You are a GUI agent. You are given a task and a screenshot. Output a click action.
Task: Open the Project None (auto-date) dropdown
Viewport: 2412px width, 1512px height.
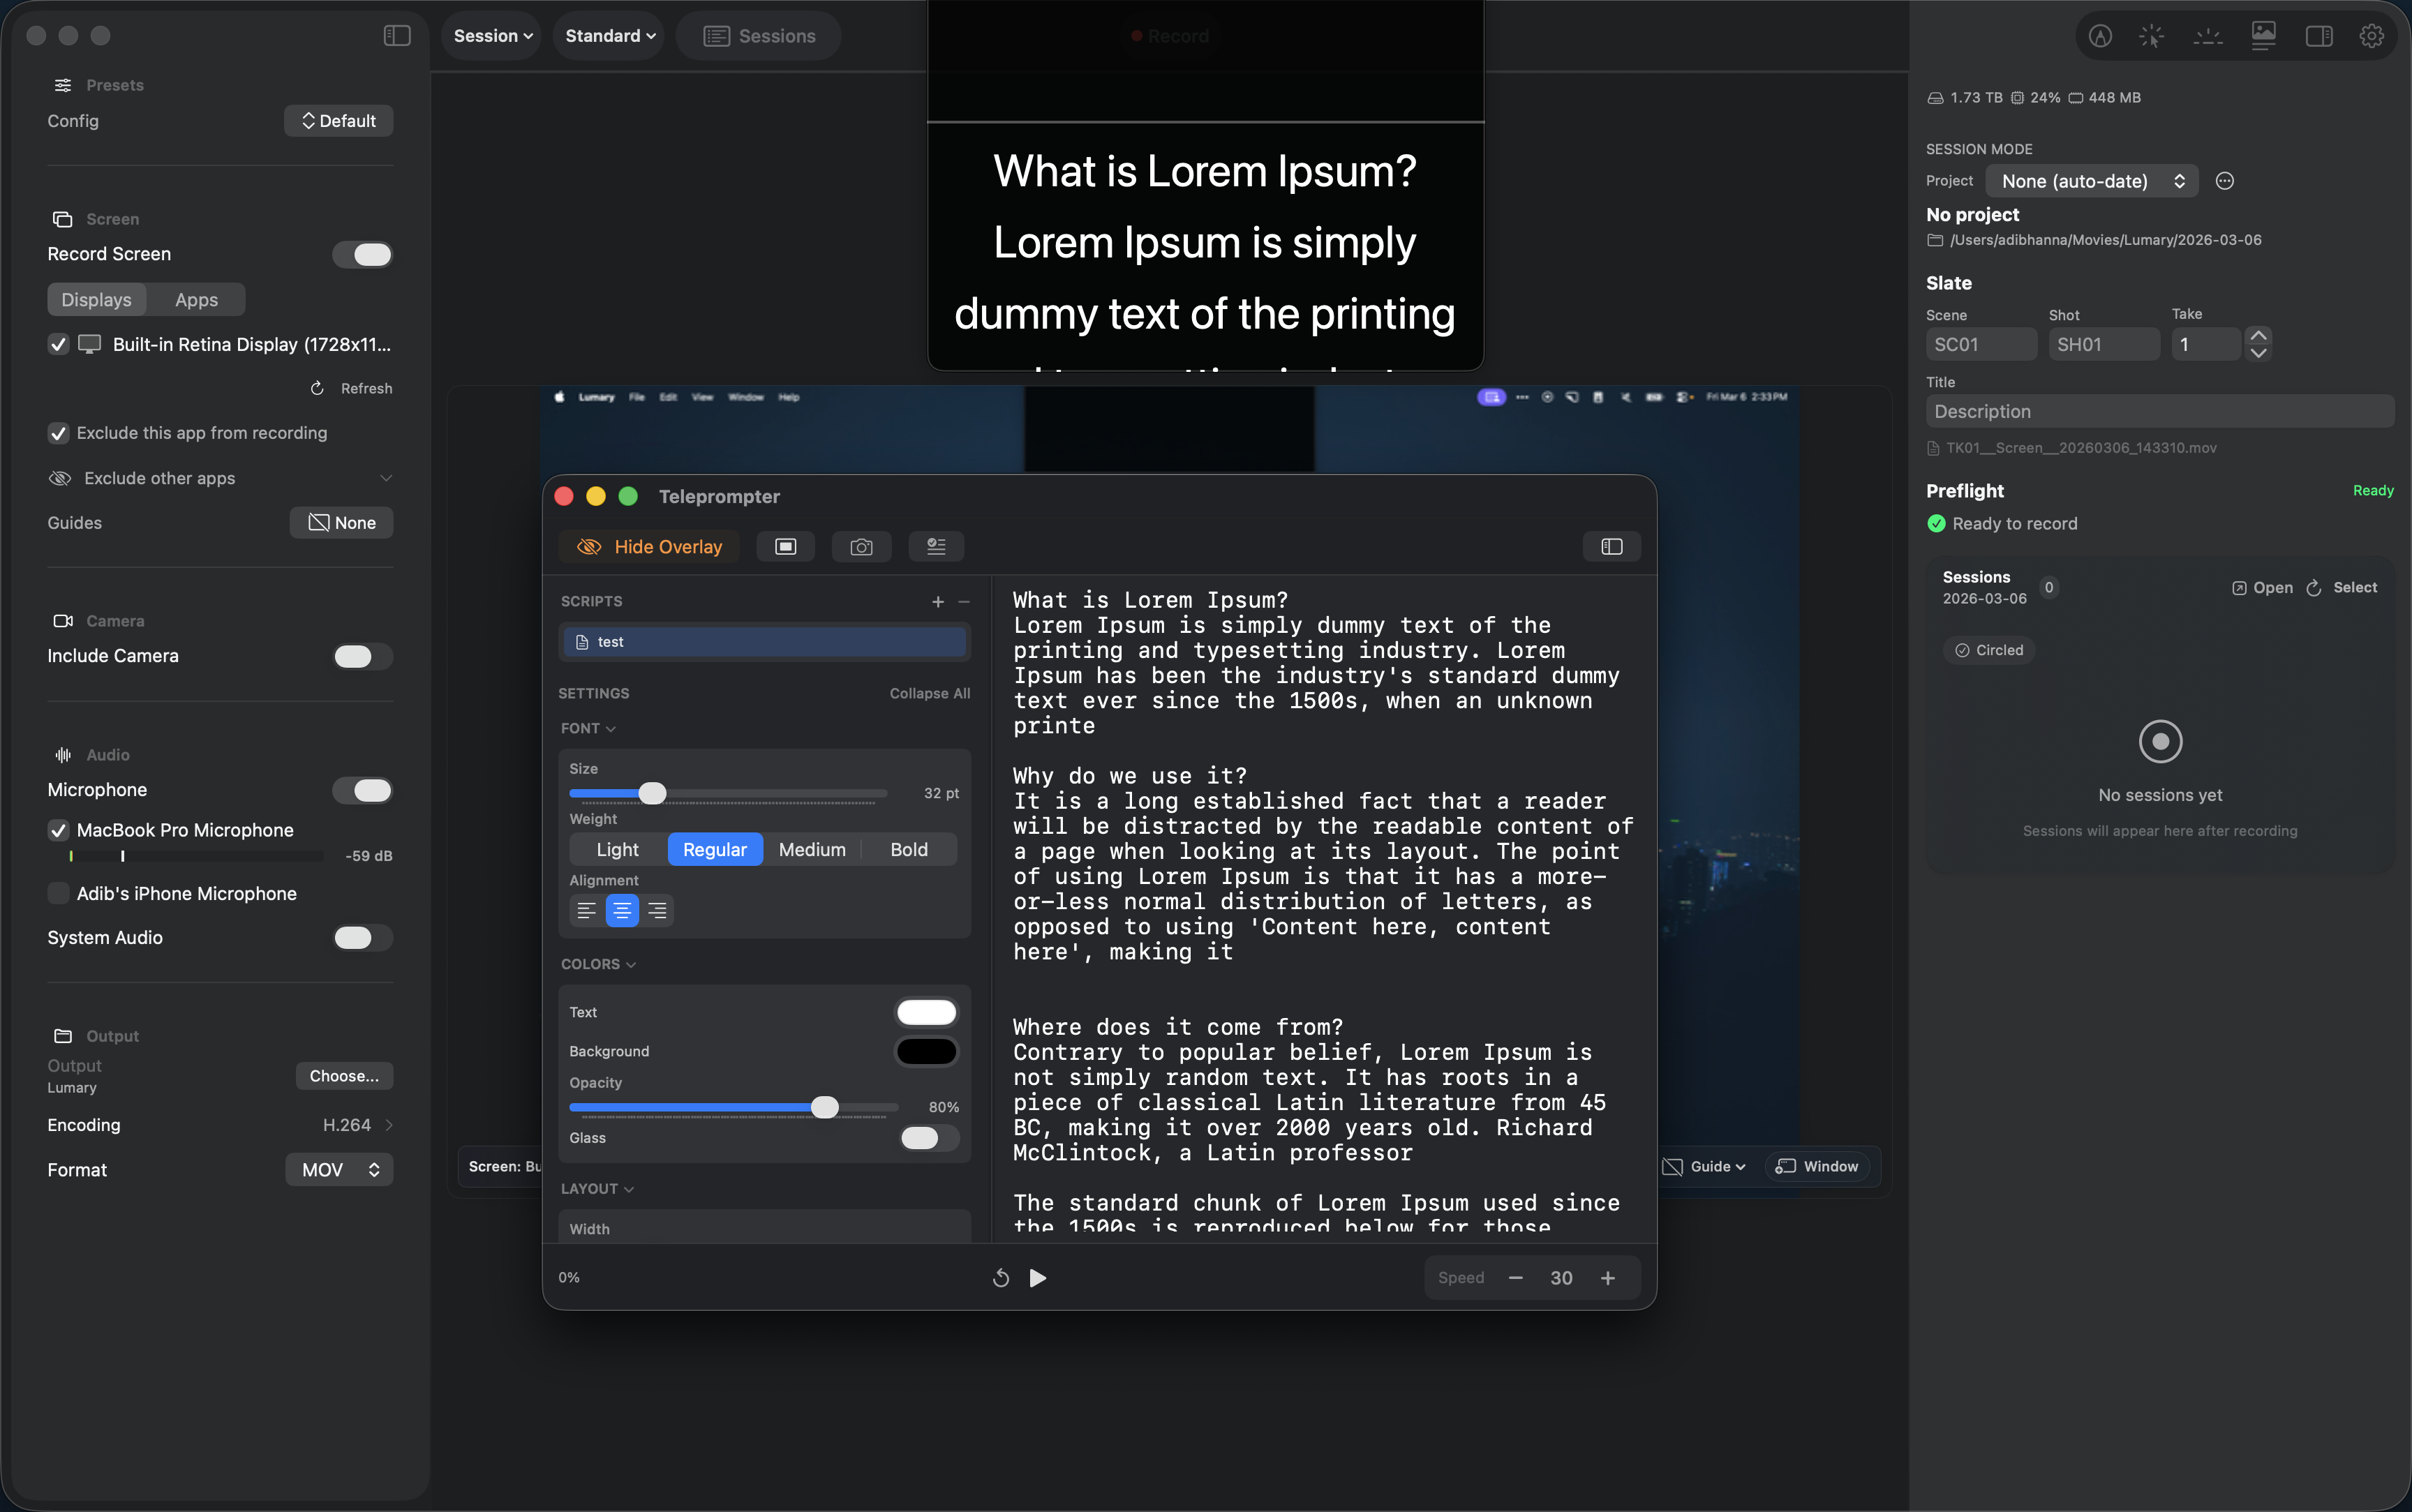tap(2091, 181)
